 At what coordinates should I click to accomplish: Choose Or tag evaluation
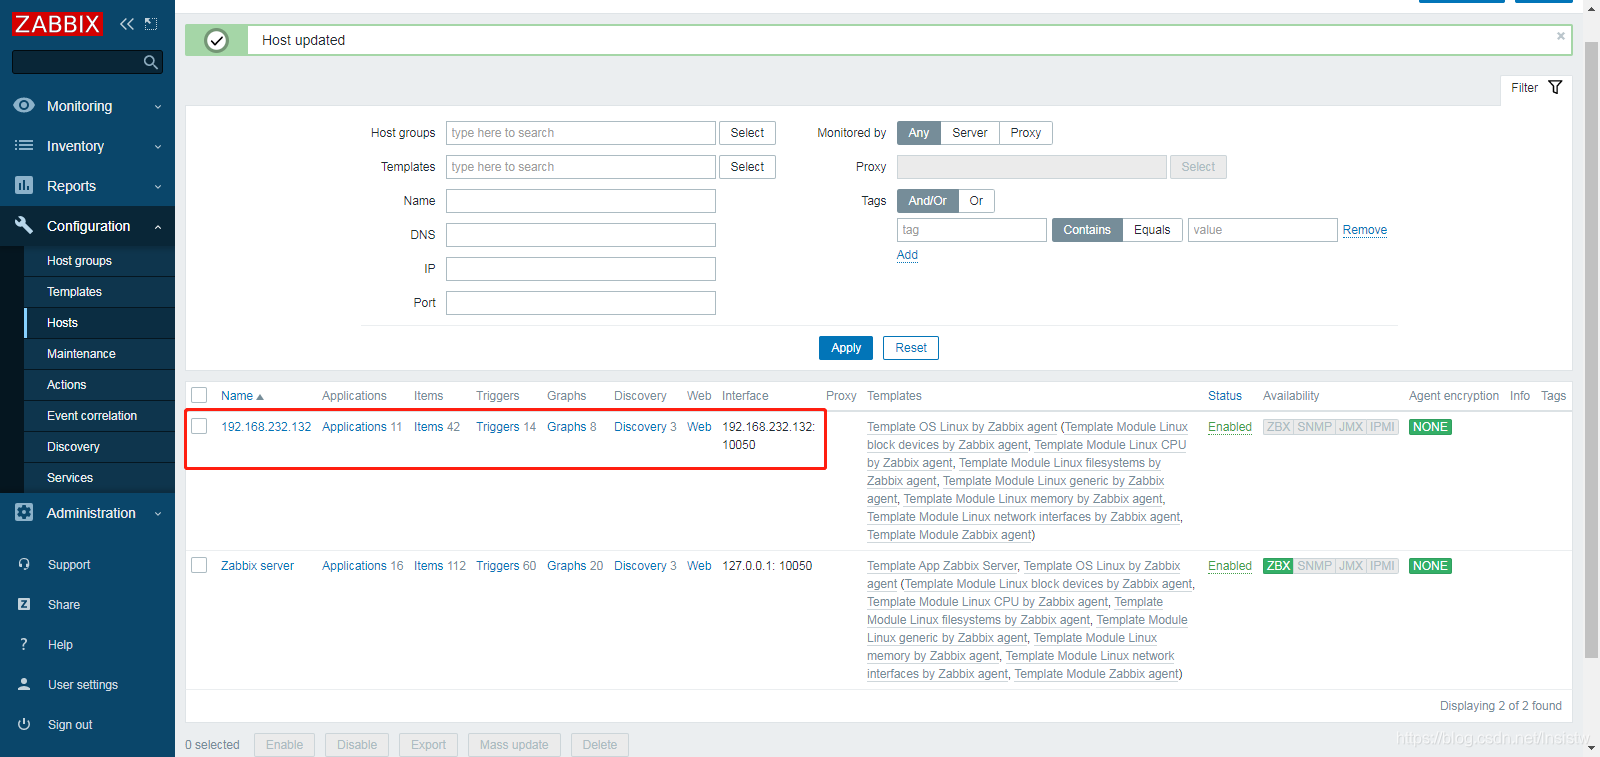[x=976, y=201]
